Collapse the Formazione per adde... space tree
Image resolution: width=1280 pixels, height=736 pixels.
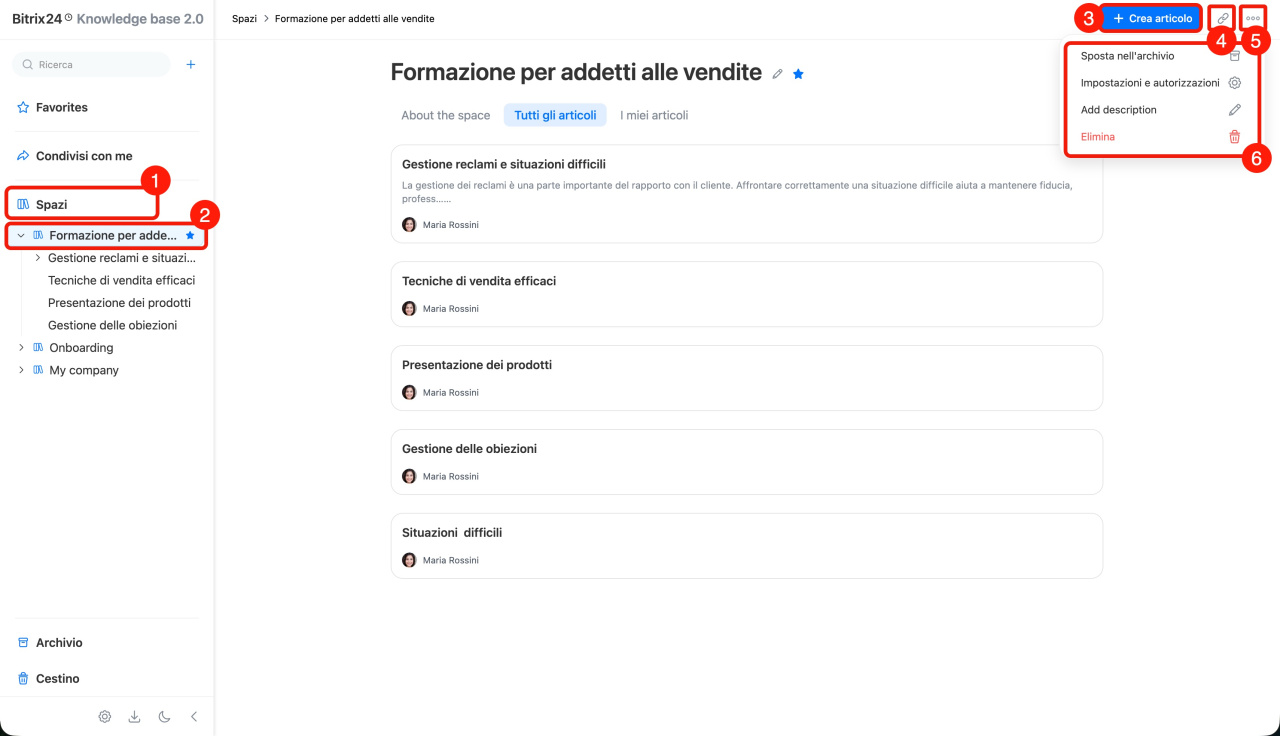point(21,236)
